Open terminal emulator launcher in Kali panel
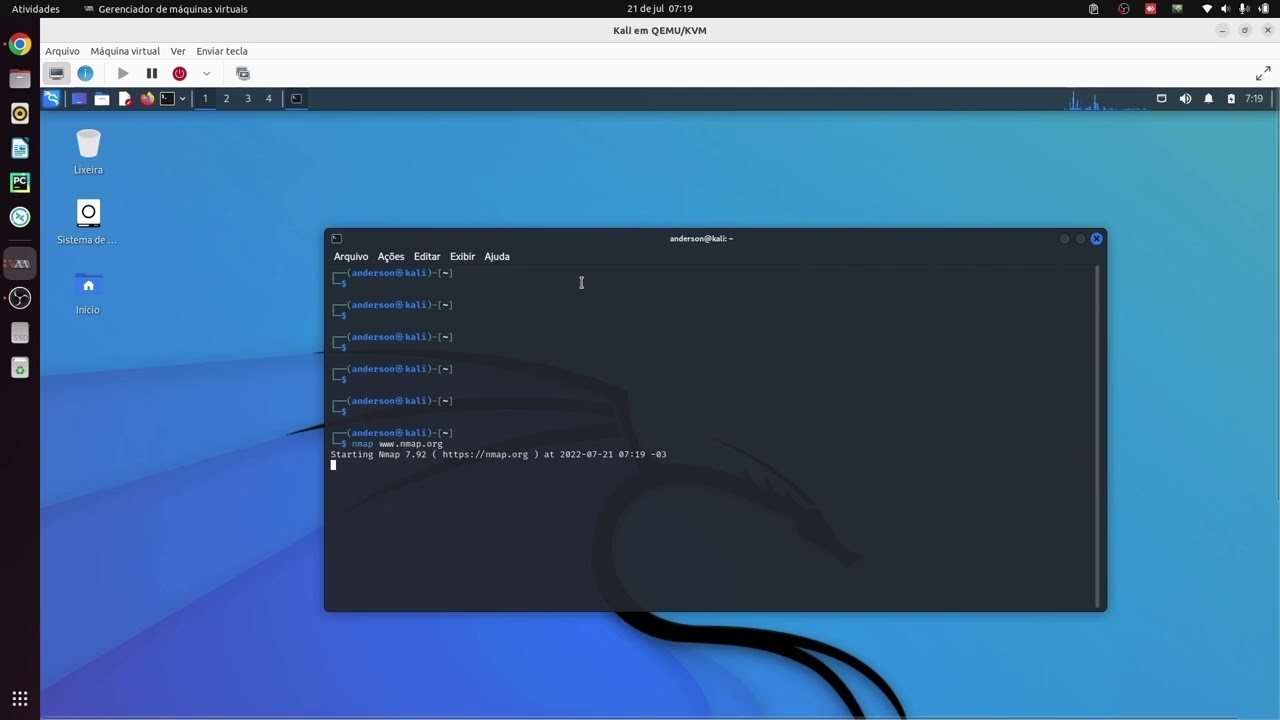 click(x=168, y=99)
